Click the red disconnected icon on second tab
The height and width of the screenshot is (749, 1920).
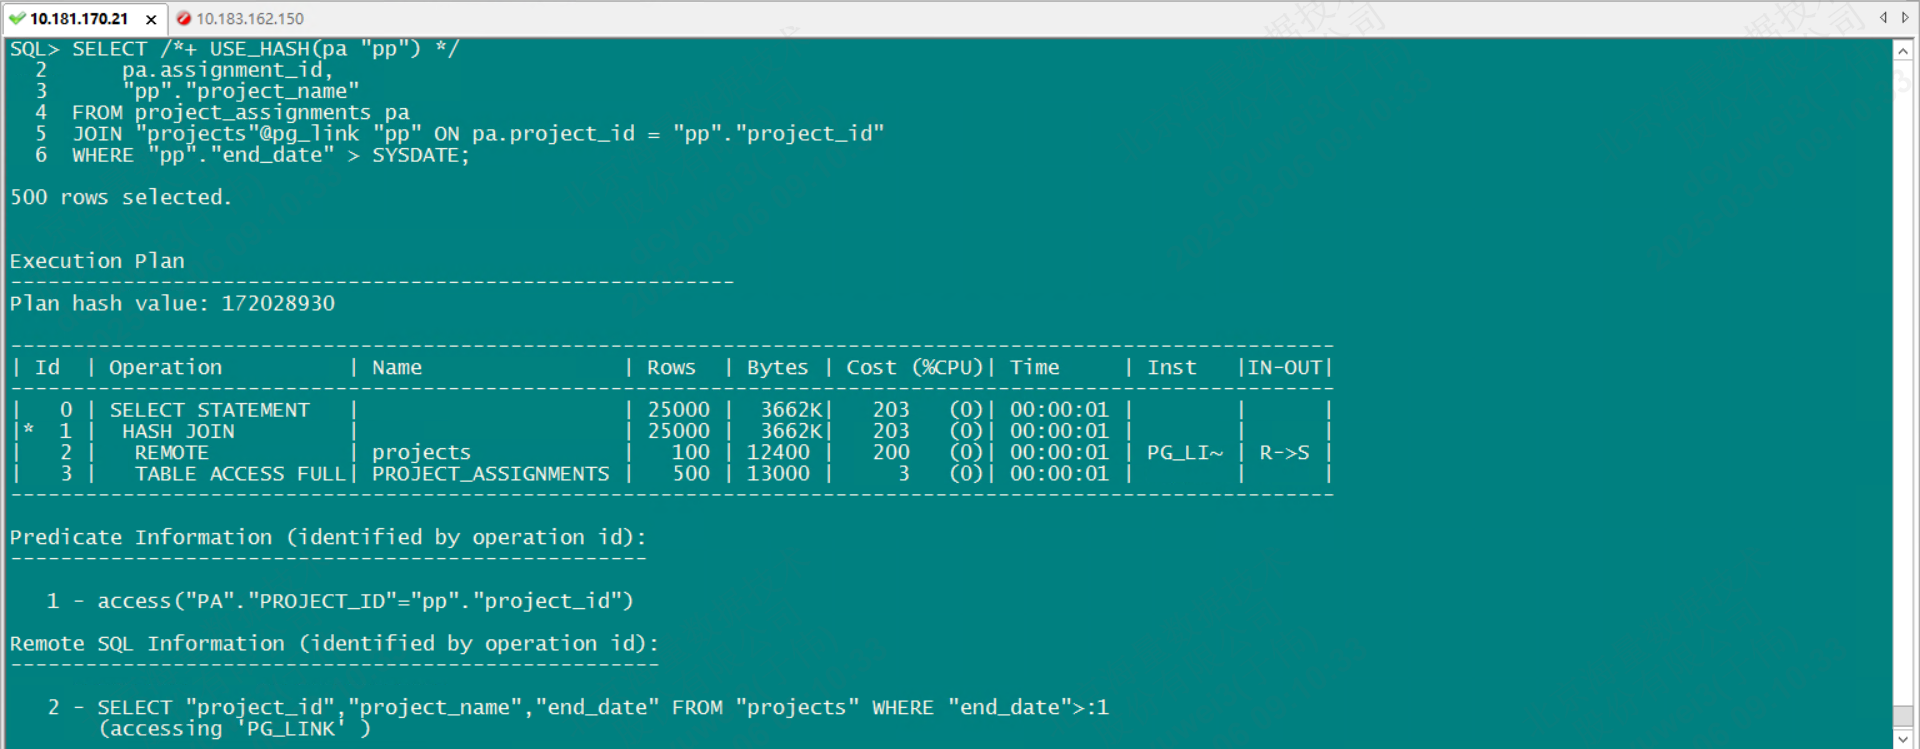184,18
